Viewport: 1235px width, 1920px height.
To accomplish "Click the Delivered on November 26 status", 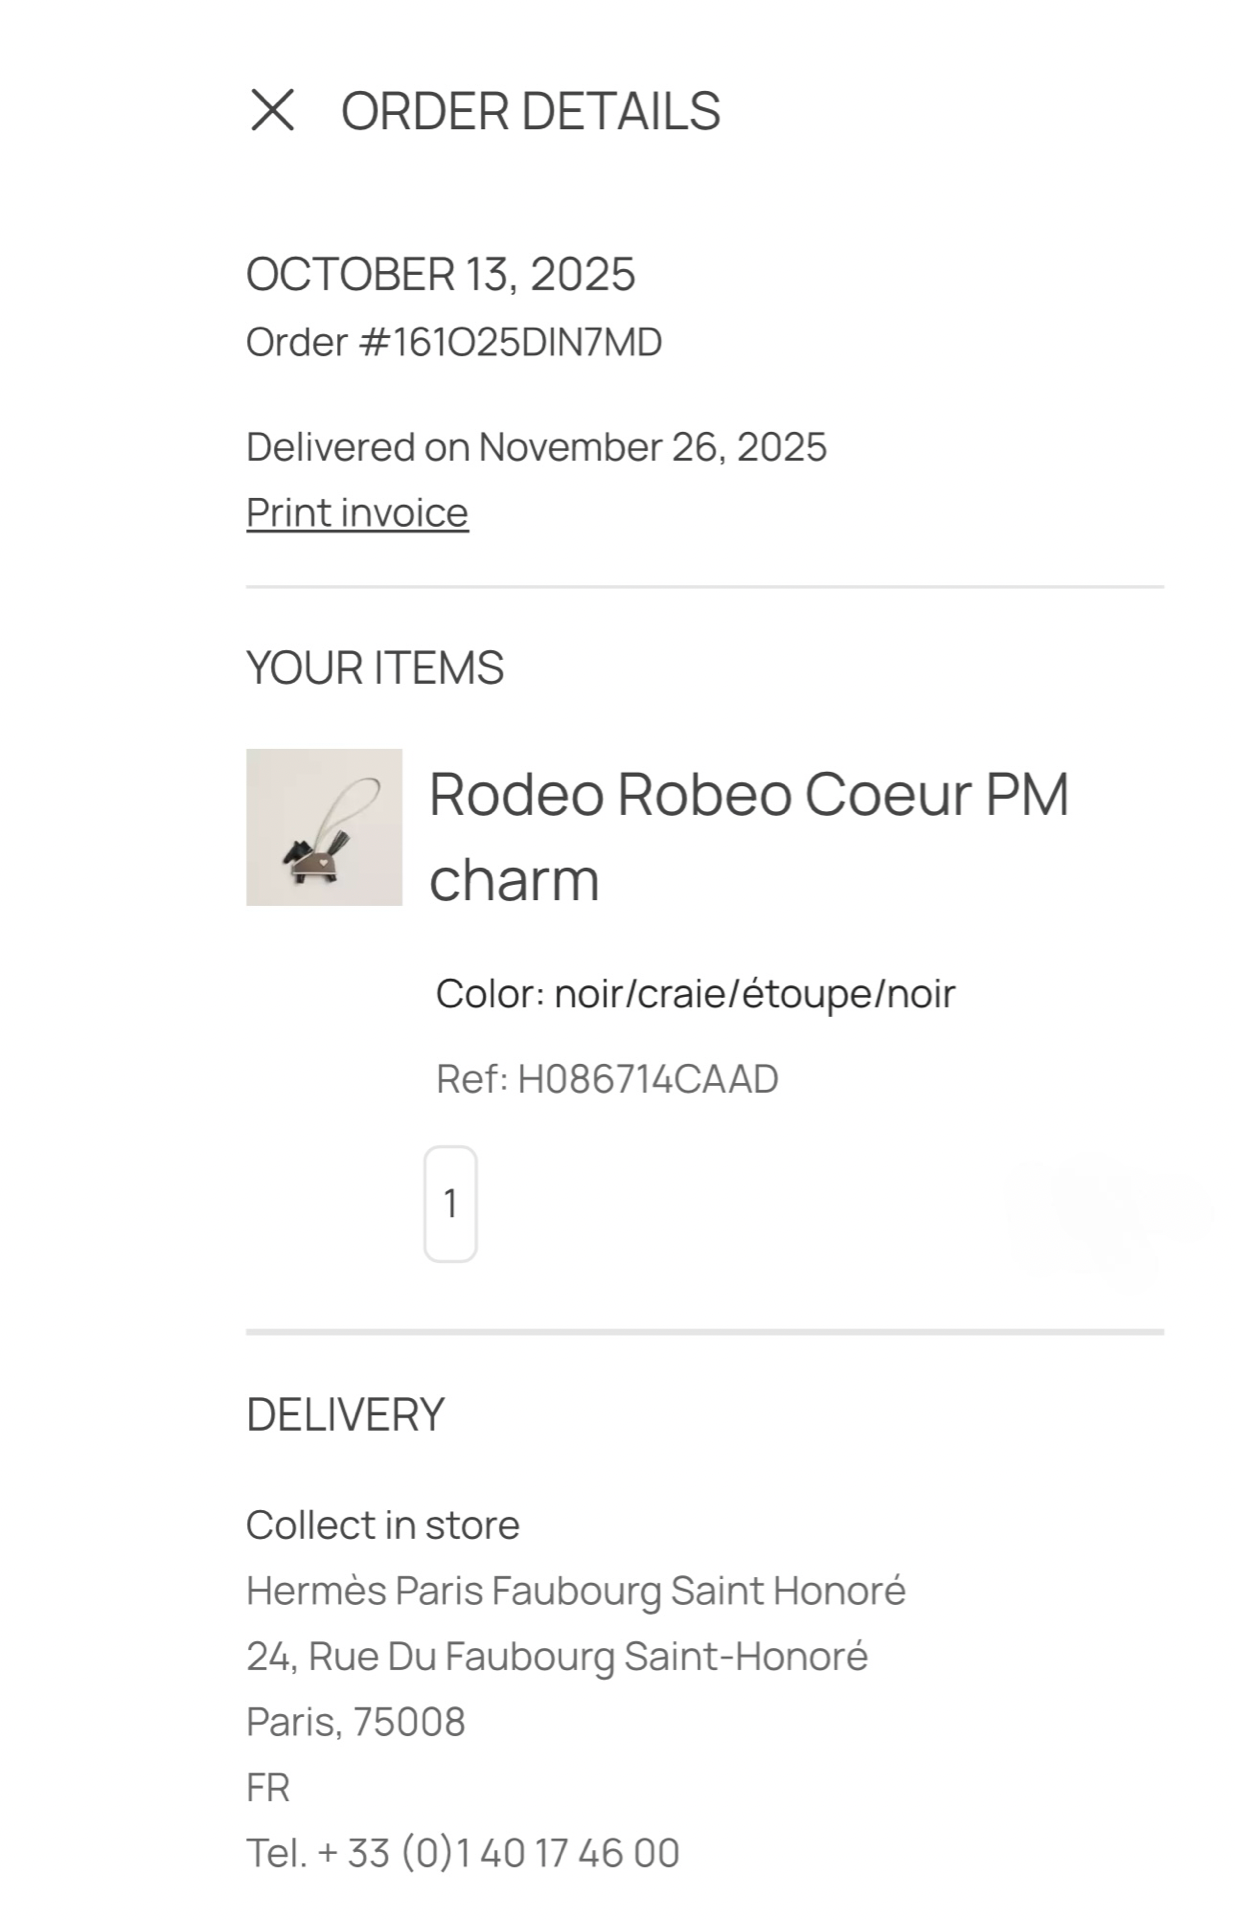I will (536, 447).
